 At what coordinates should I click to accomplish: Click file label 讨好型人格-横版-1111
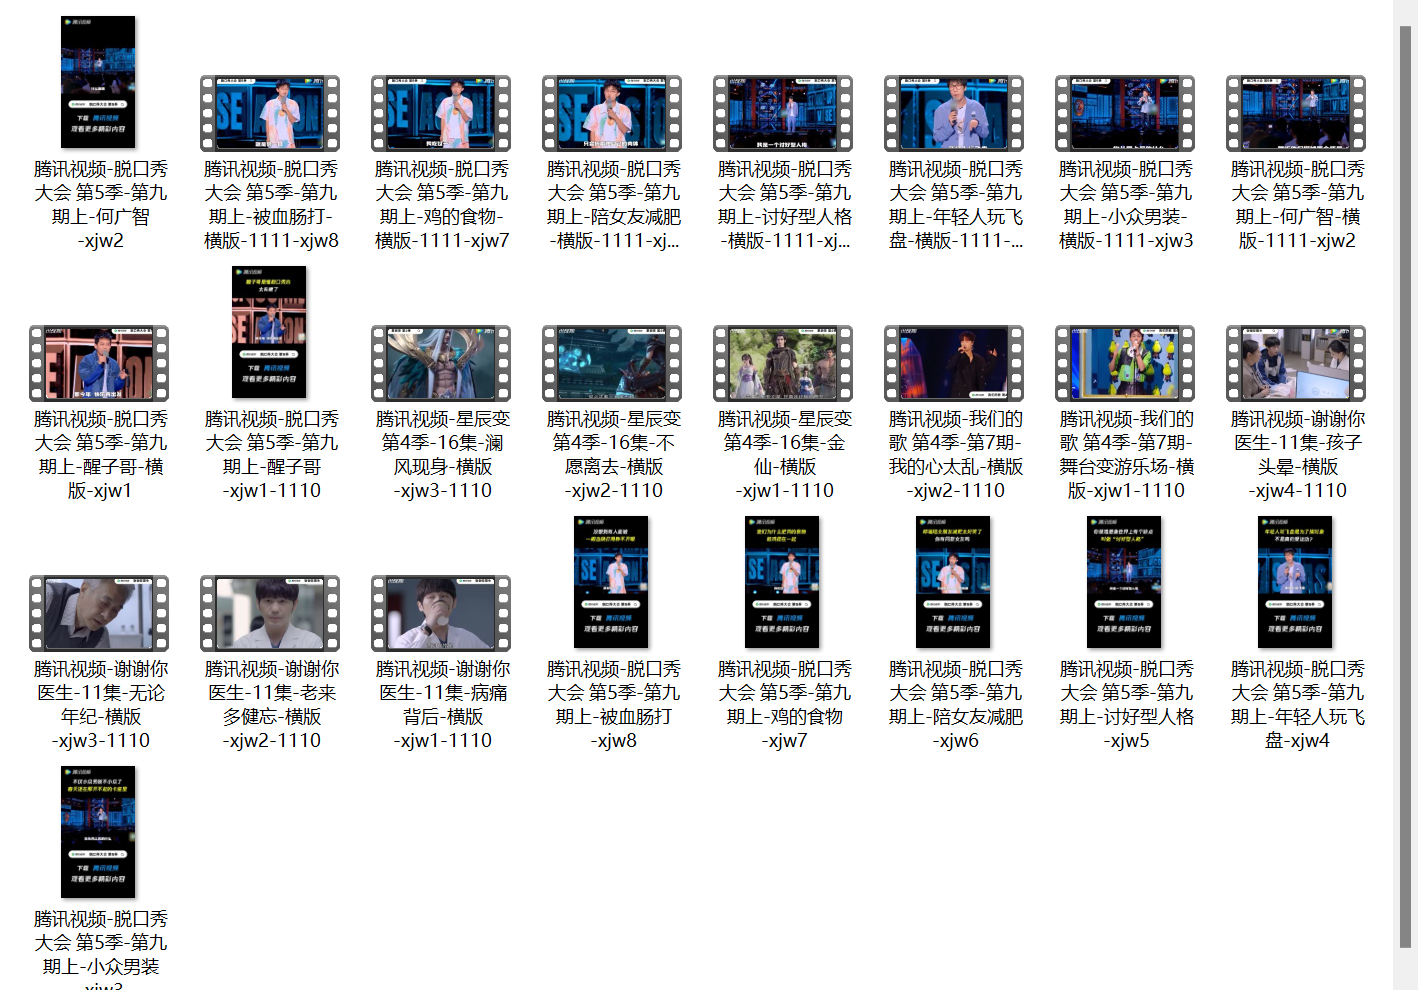click(784, 205)
